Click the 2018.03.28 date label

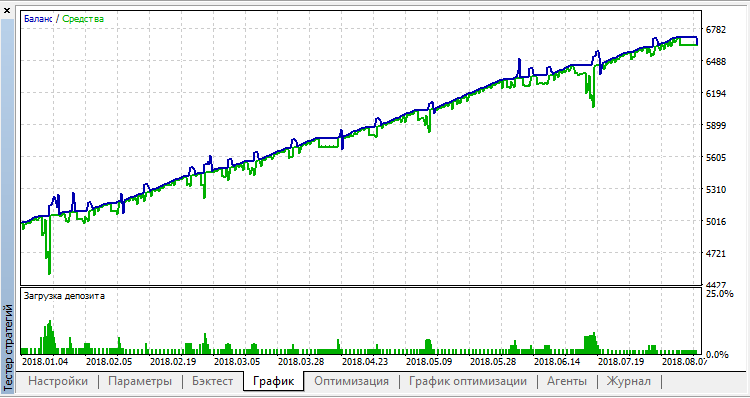point(300,361)
